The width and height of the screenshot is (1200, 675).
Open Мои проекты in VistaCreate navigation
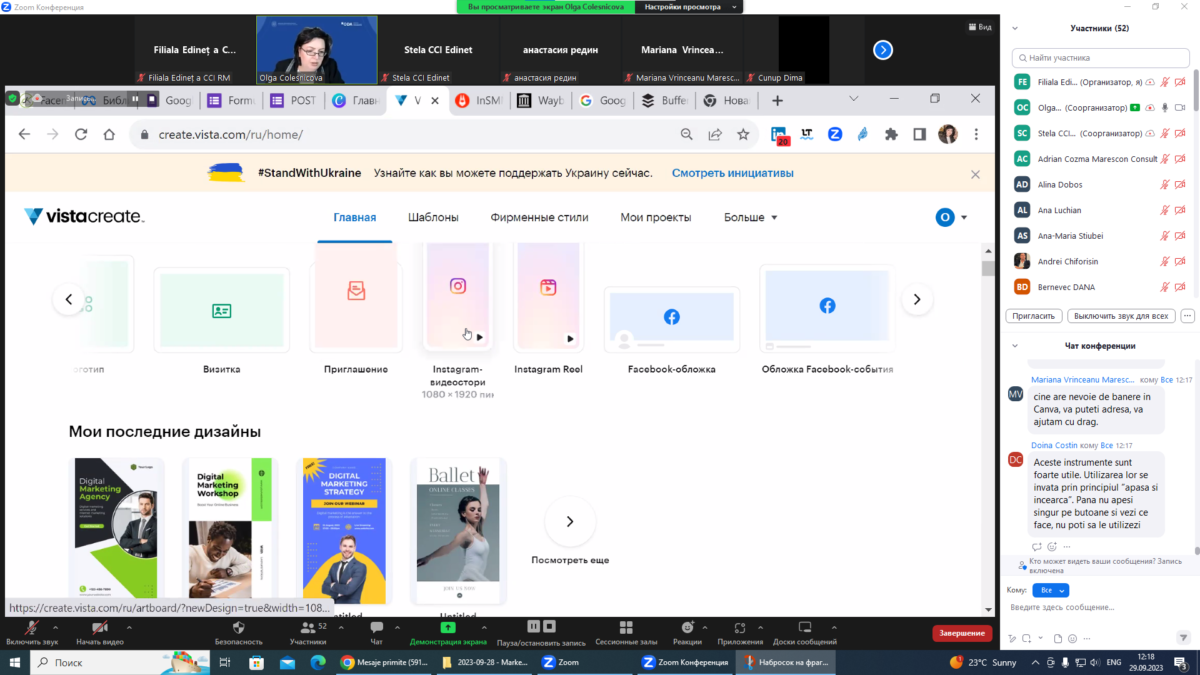point(655,217)
